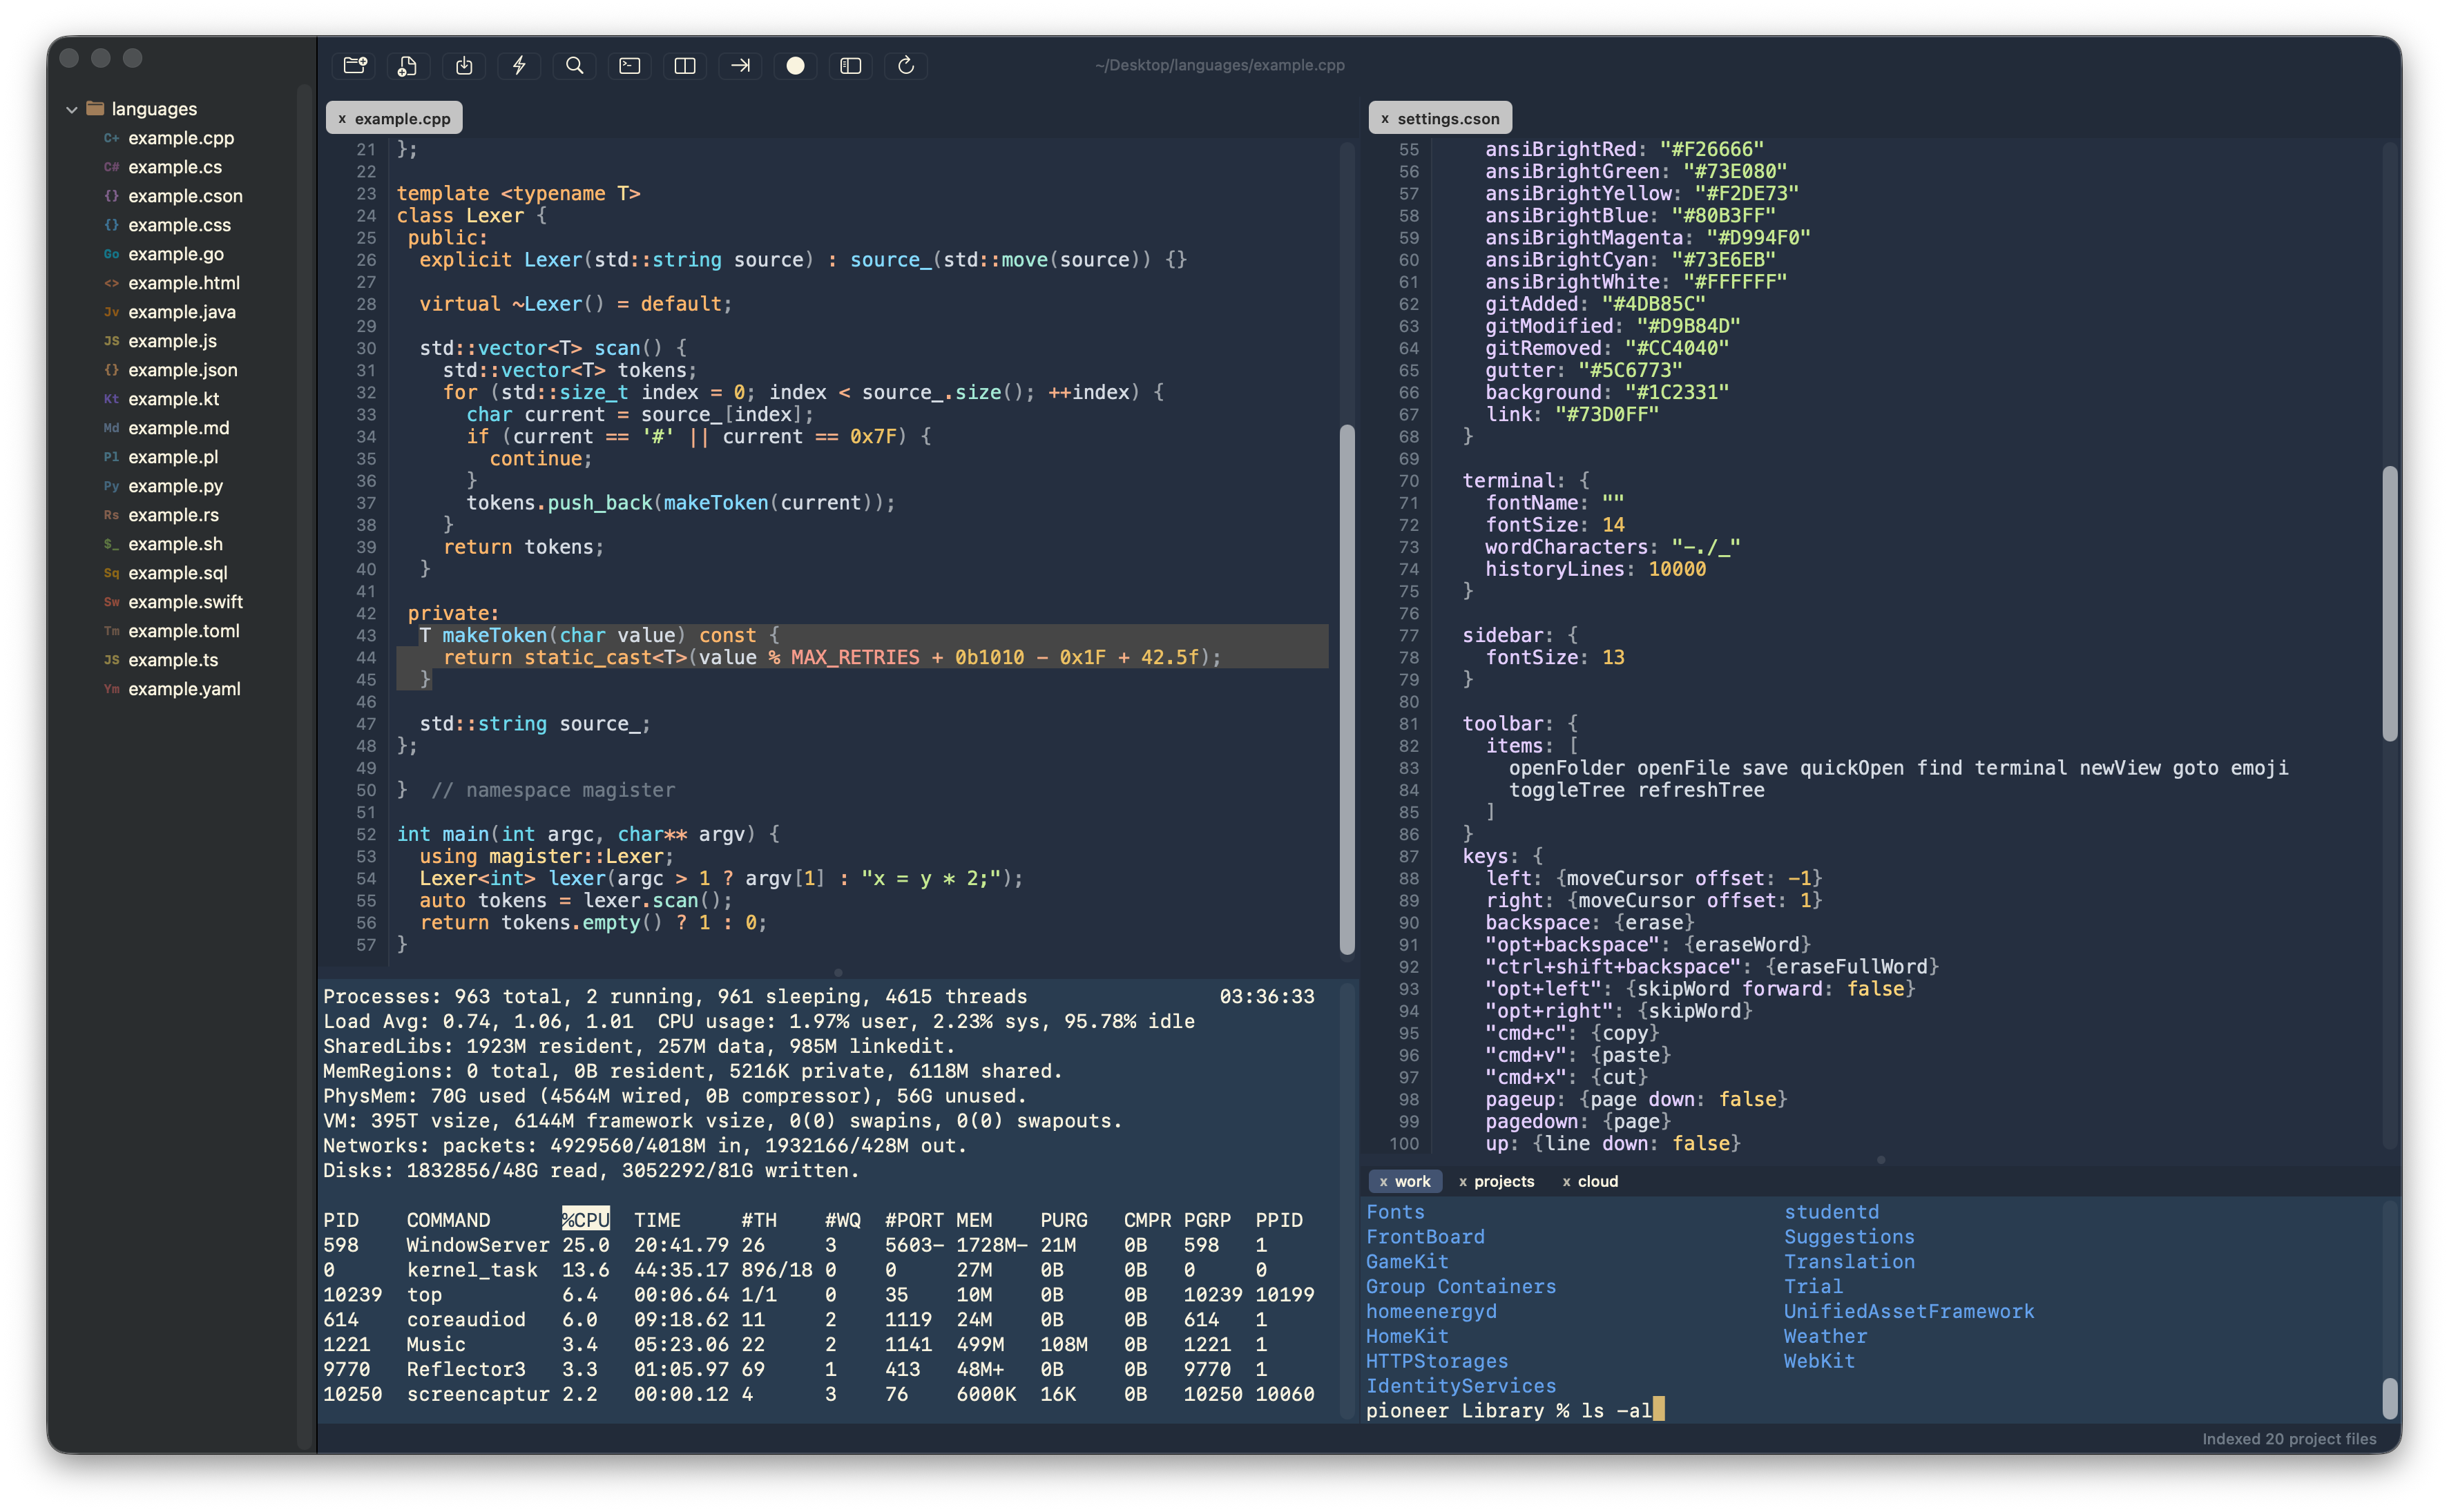Close the cloud terminal tab via x
Screen dimensions: 2449x1512
coord(1567,1182)
